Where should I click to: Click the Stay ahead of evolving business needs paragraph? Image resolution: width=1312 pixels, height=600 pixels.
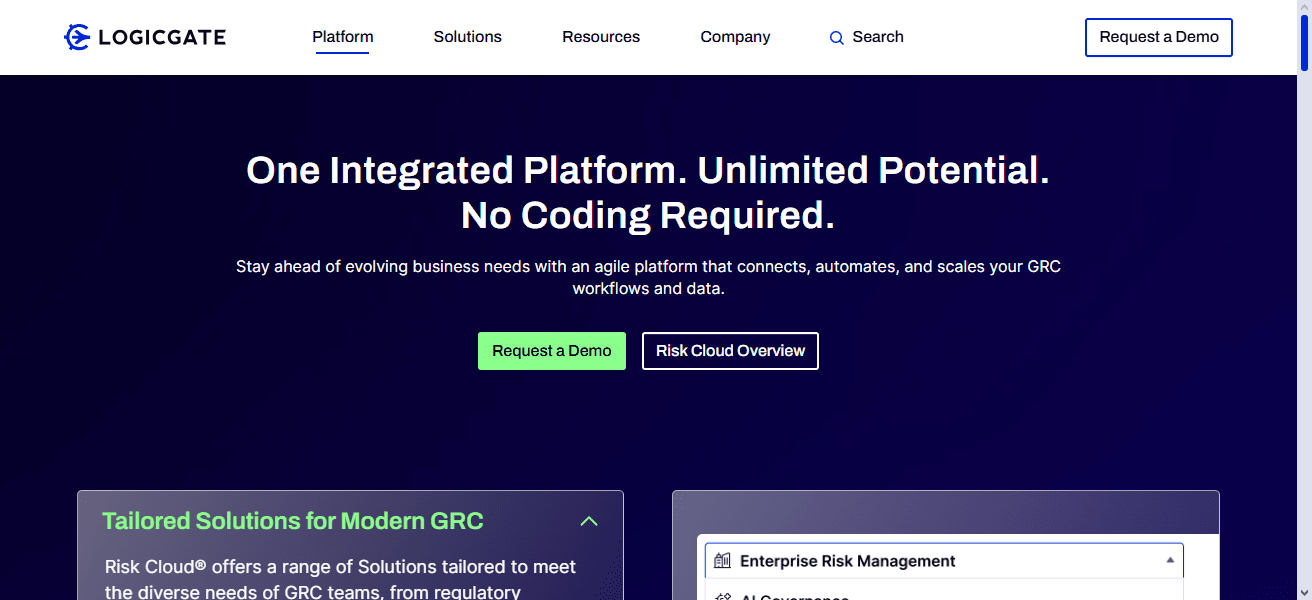pyautogui.click(x=648, y=278)
